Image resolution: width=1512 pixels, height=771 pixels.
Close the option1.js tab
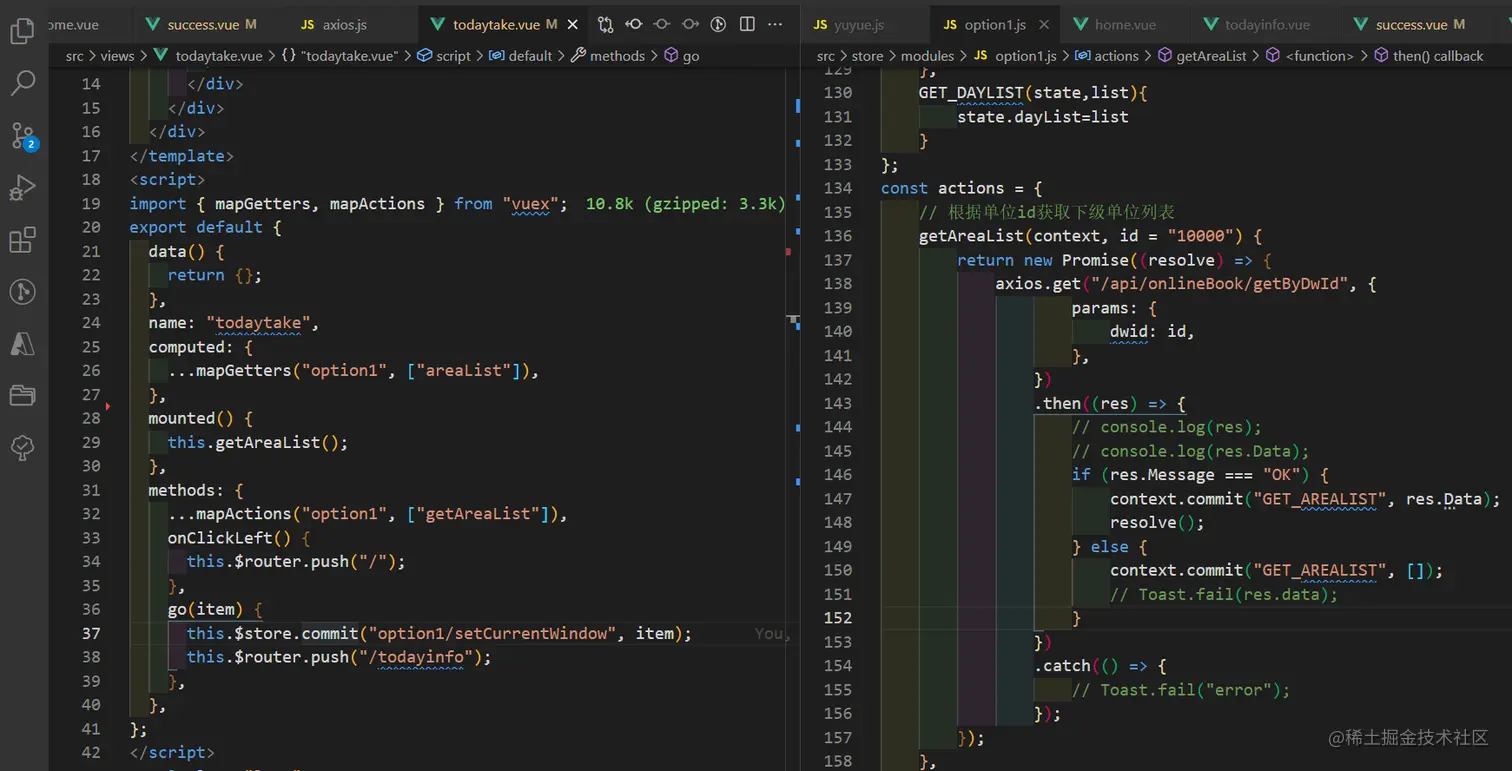(1044, 24)
